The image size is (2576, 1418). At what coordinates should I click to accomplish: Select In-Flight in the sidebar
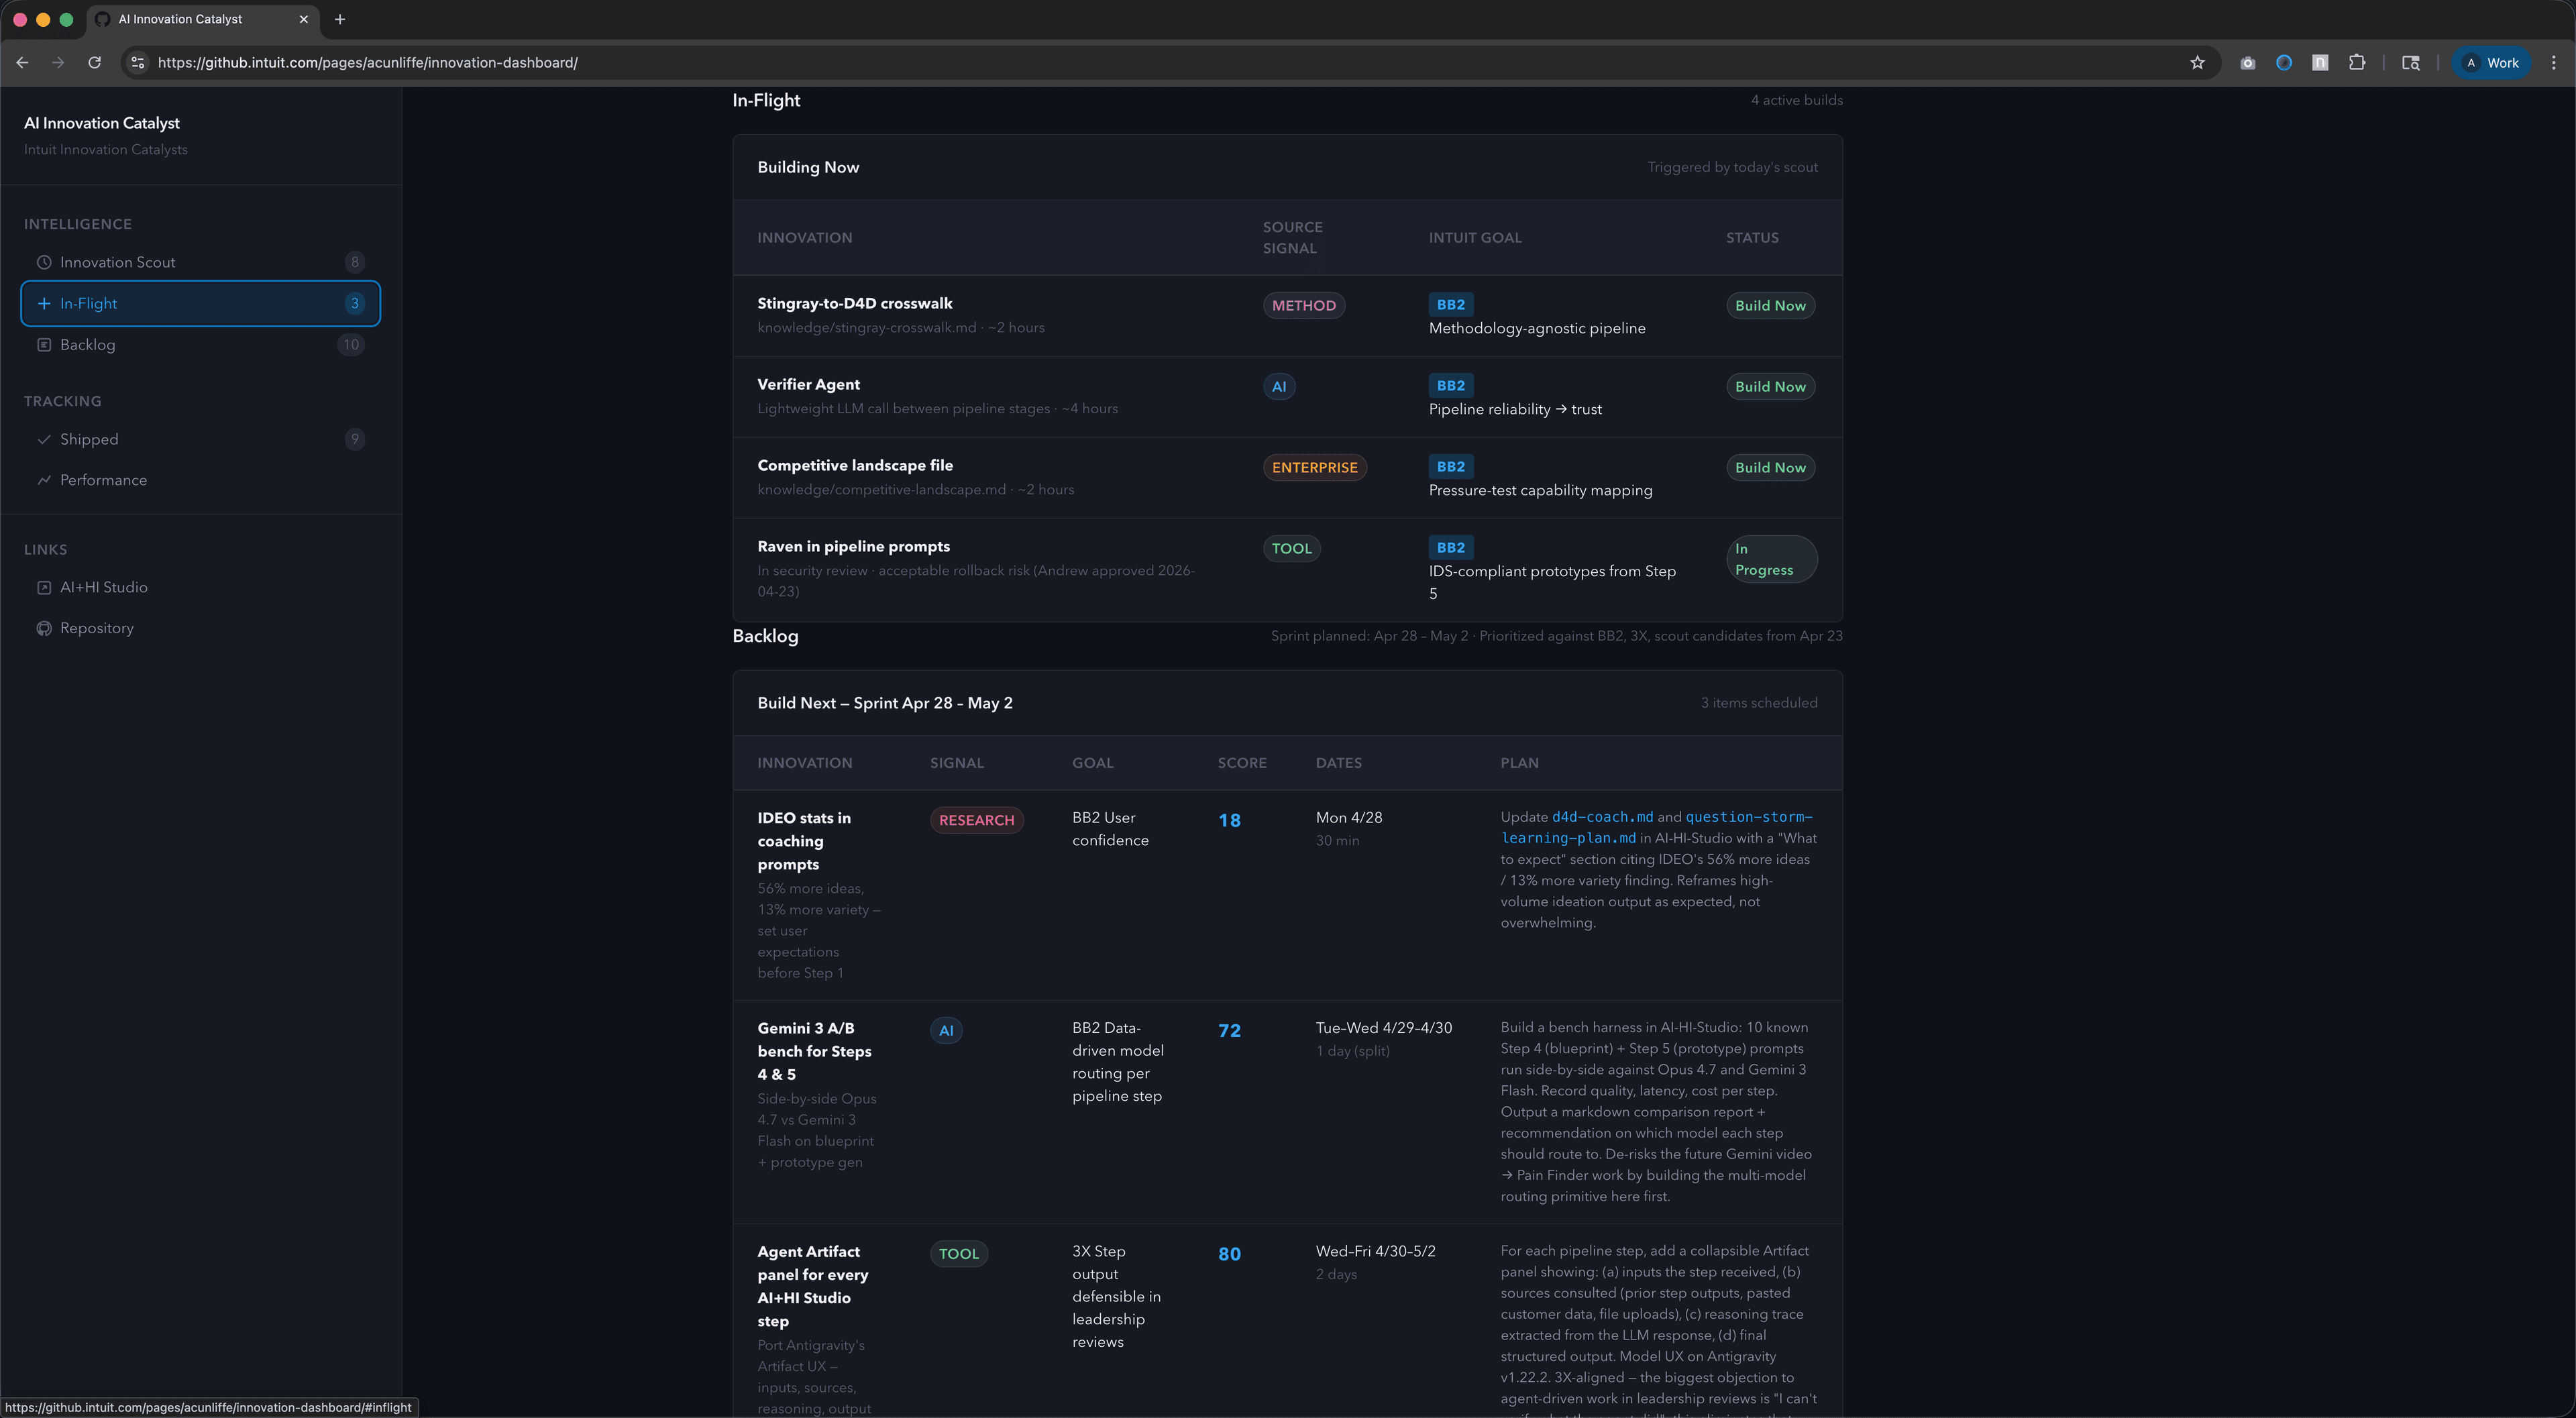[x=200, y=303]
